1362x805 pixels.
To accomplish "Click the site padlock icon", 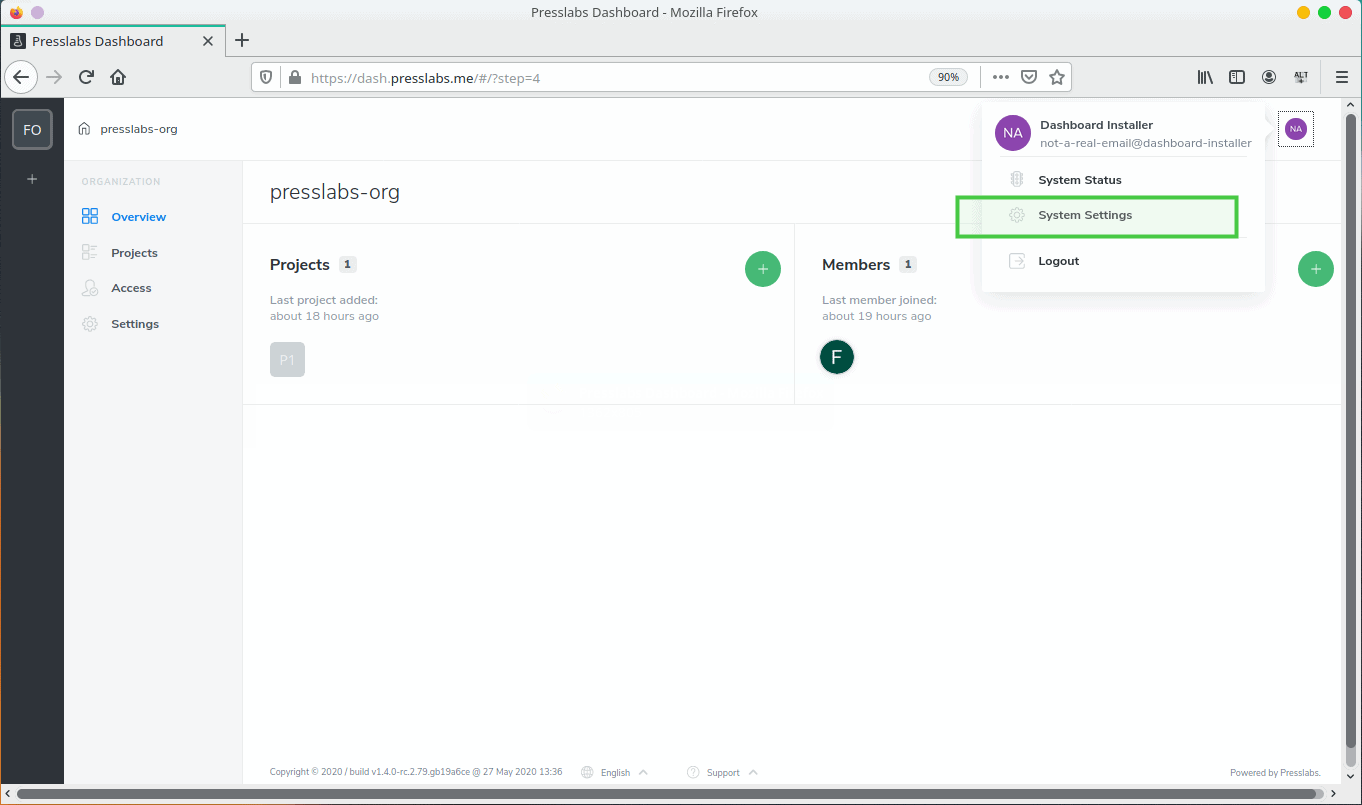I will [294, 77].
